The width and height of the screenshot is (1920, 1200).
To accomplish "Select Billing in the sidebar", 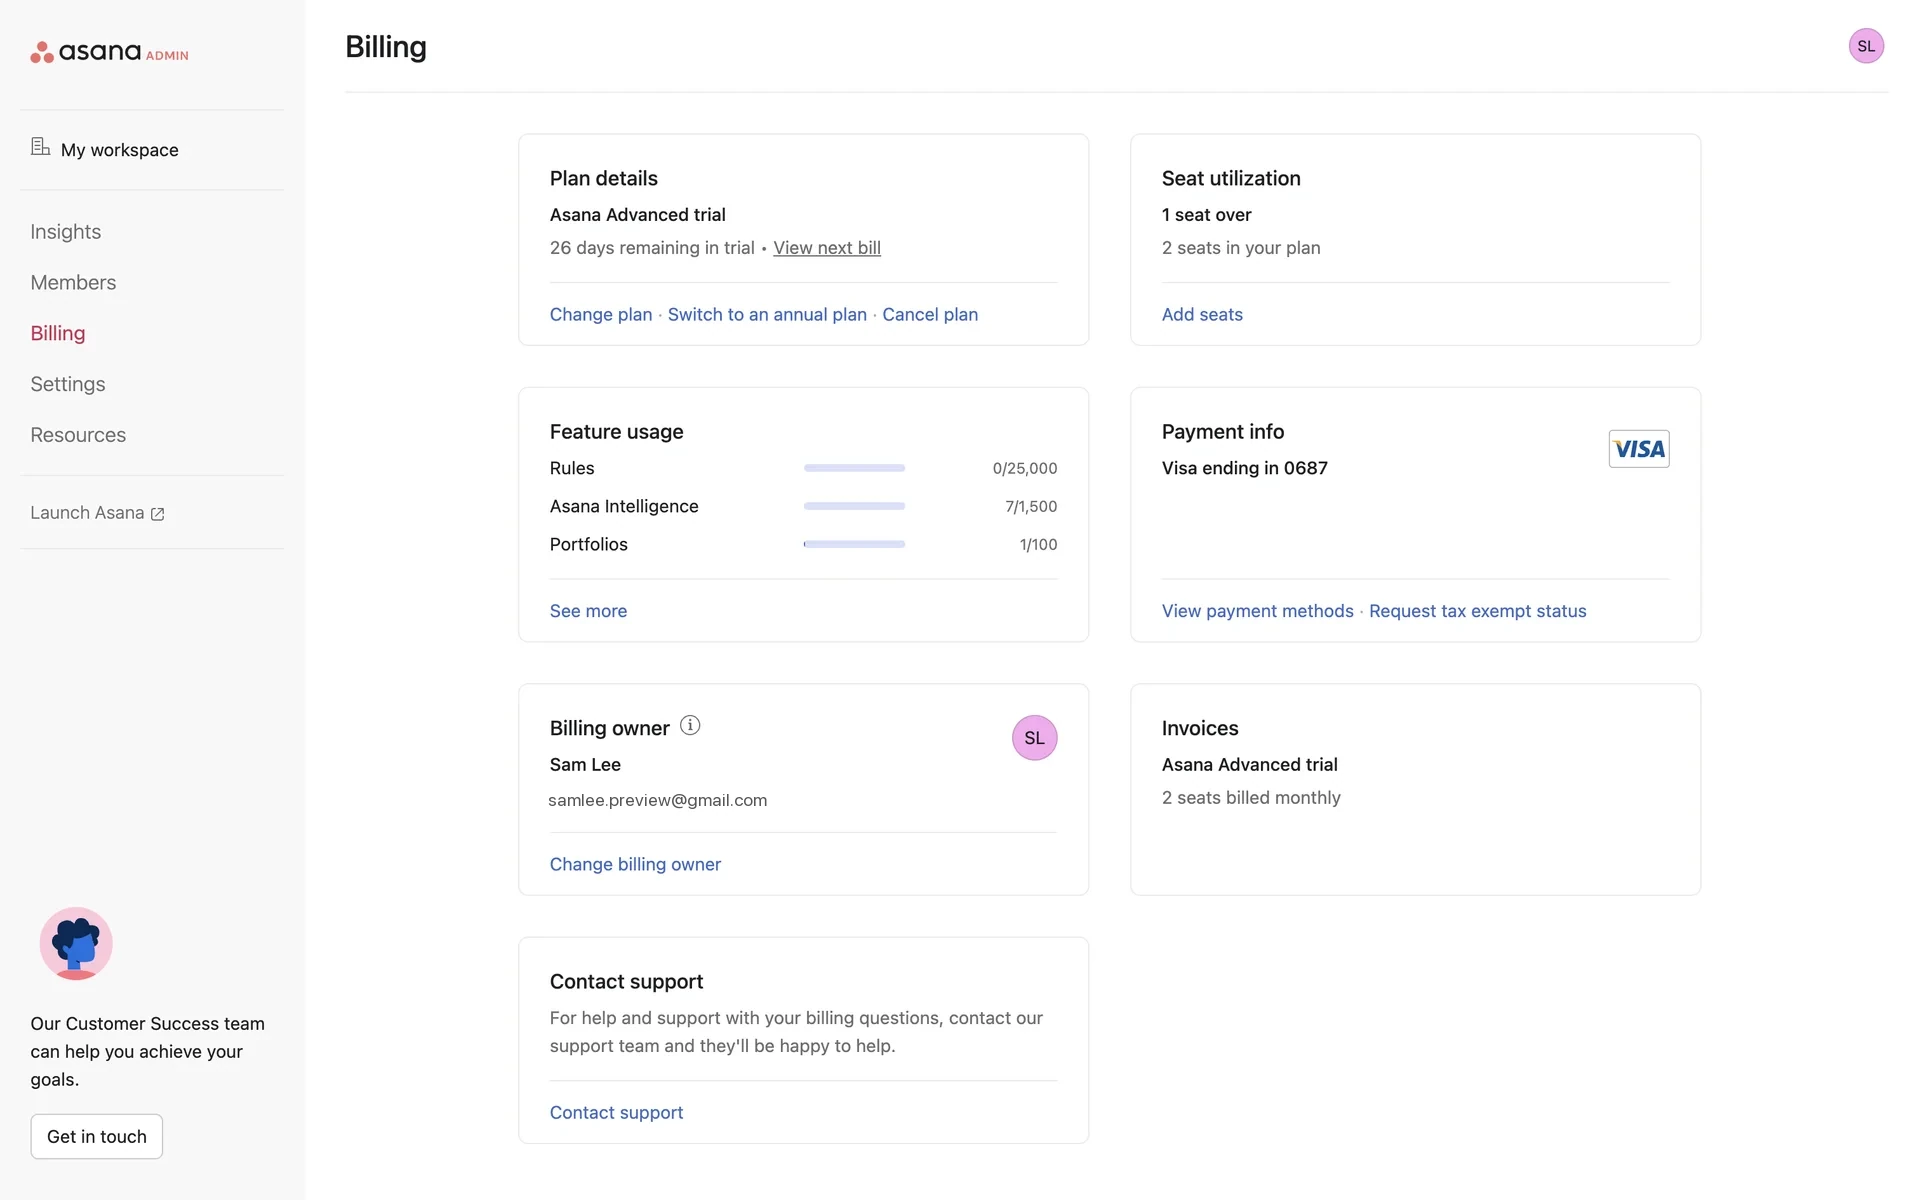I will (58, 334).
